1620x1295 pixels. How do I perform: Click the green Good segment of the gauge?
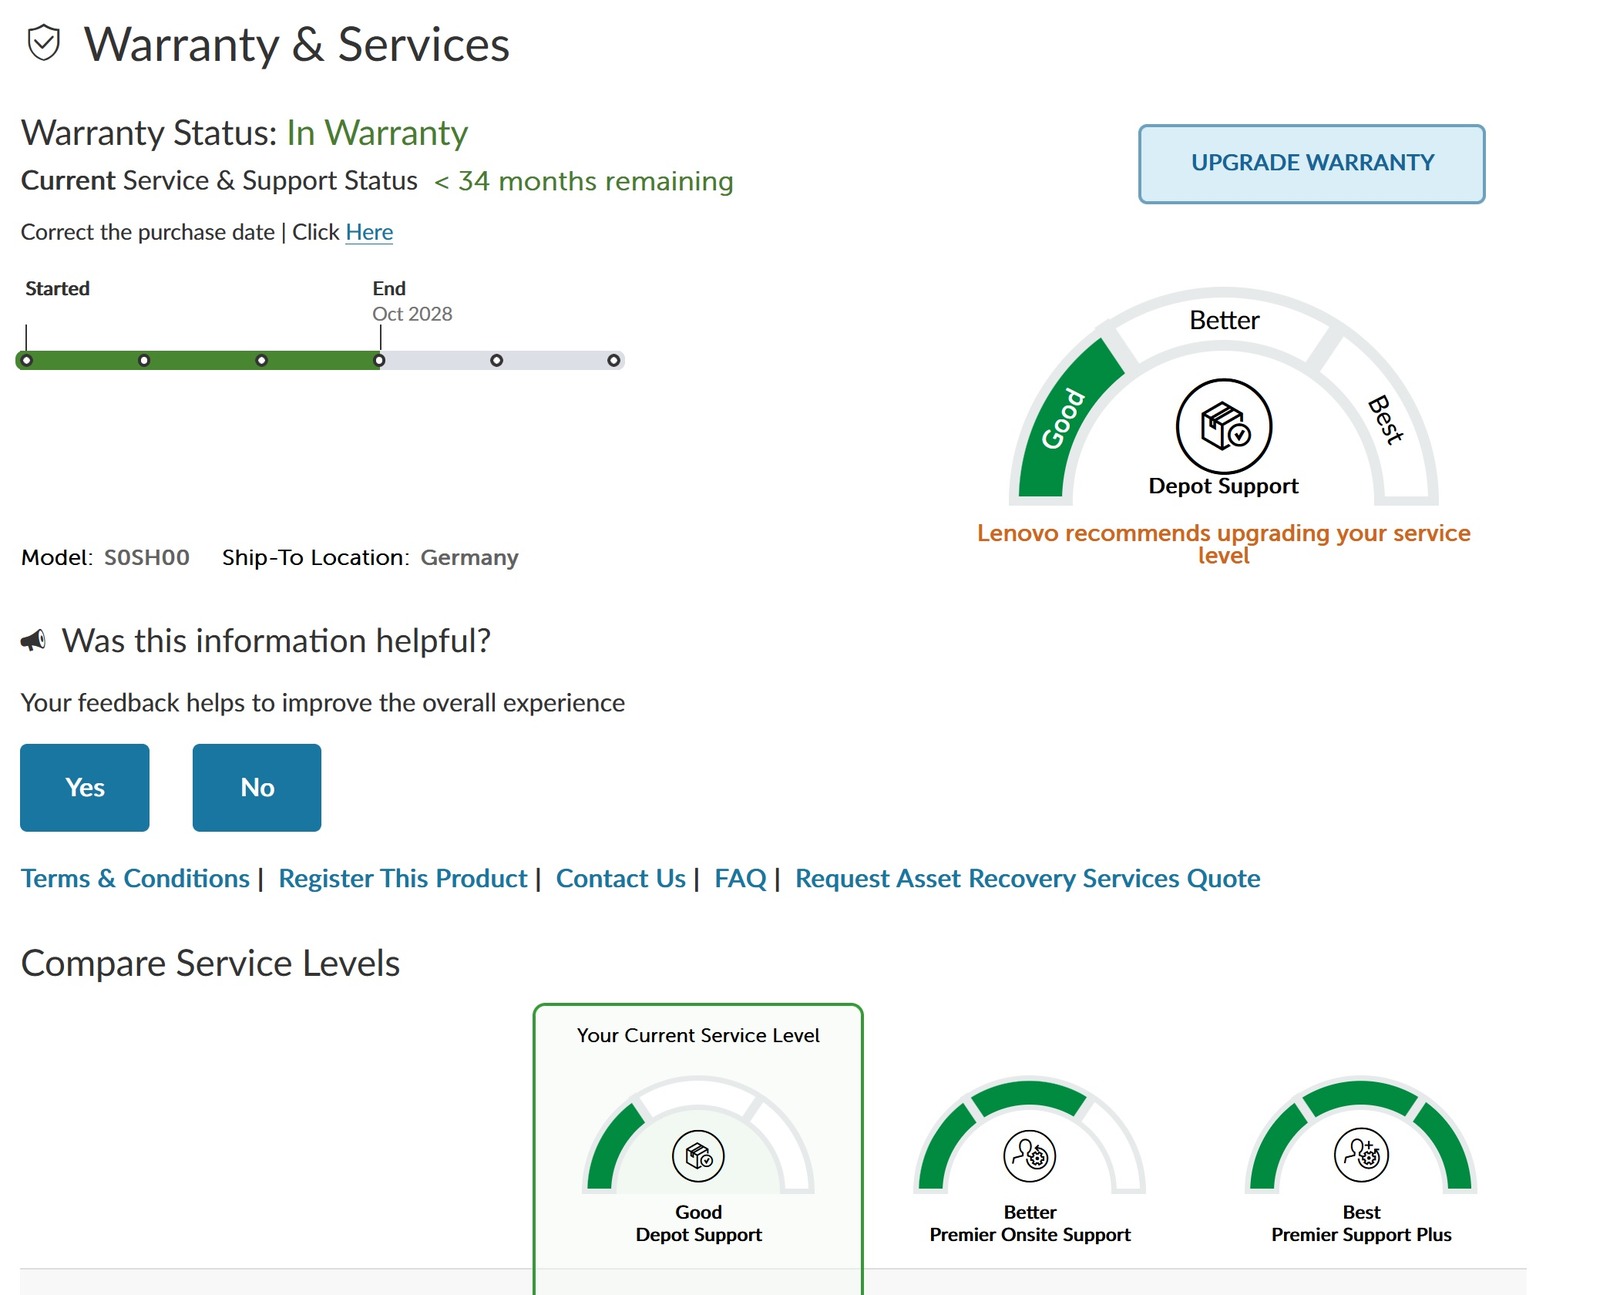point(1061,419)
